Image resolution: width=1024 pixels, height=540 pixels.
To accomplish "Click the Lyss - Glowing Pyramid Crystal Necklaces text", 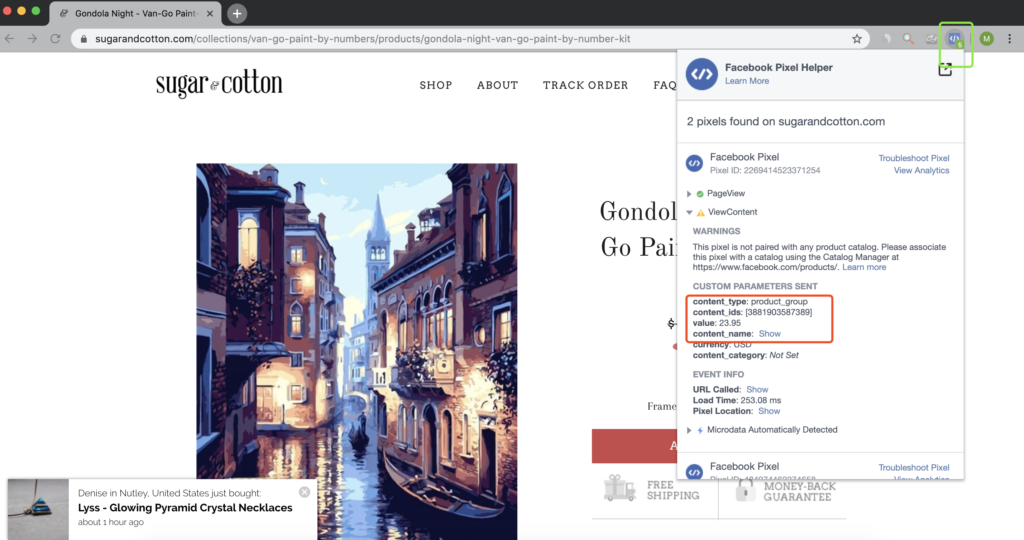I will click(x=185, y=507).
